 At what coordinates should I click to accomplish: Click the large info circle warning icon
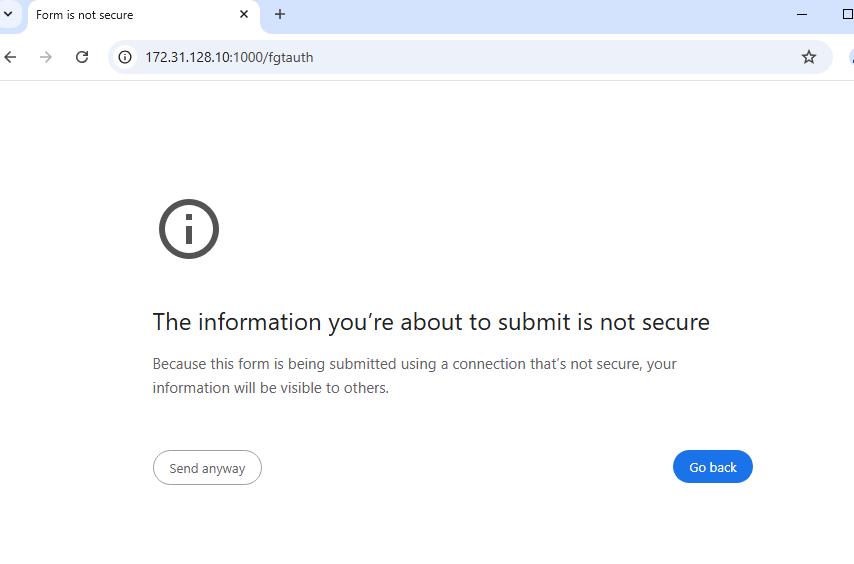tap(188, 229)
